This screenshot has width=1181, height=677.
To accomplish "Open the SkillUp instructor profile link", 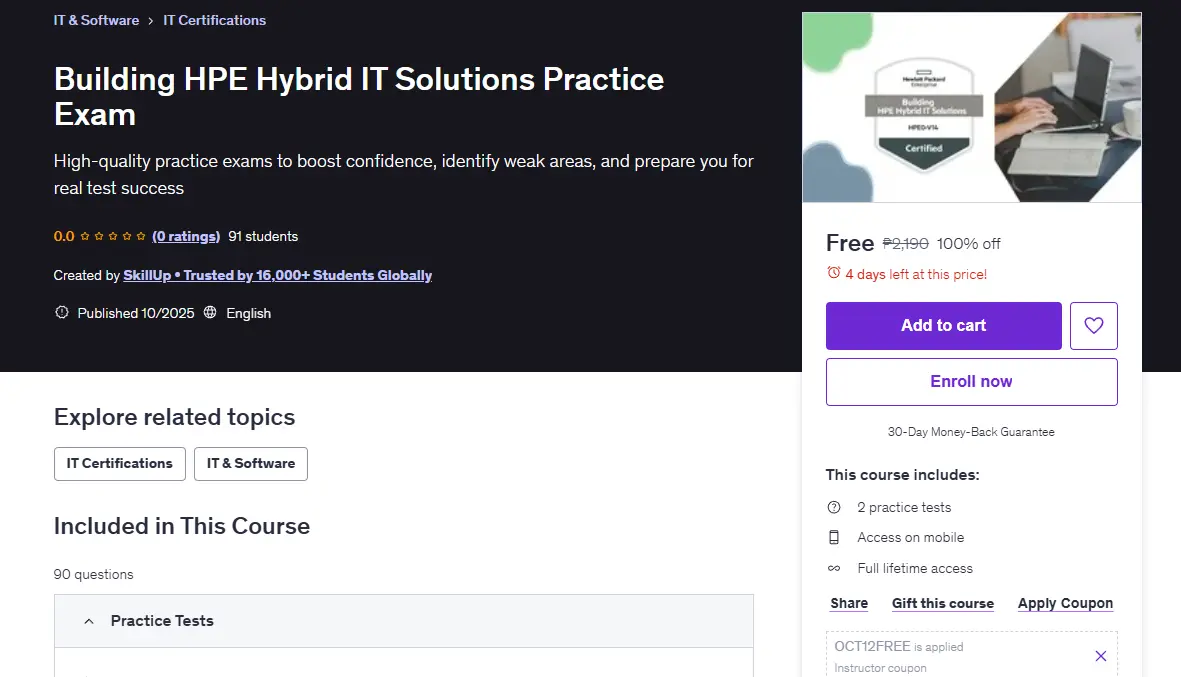I will (x=277, y=276).
